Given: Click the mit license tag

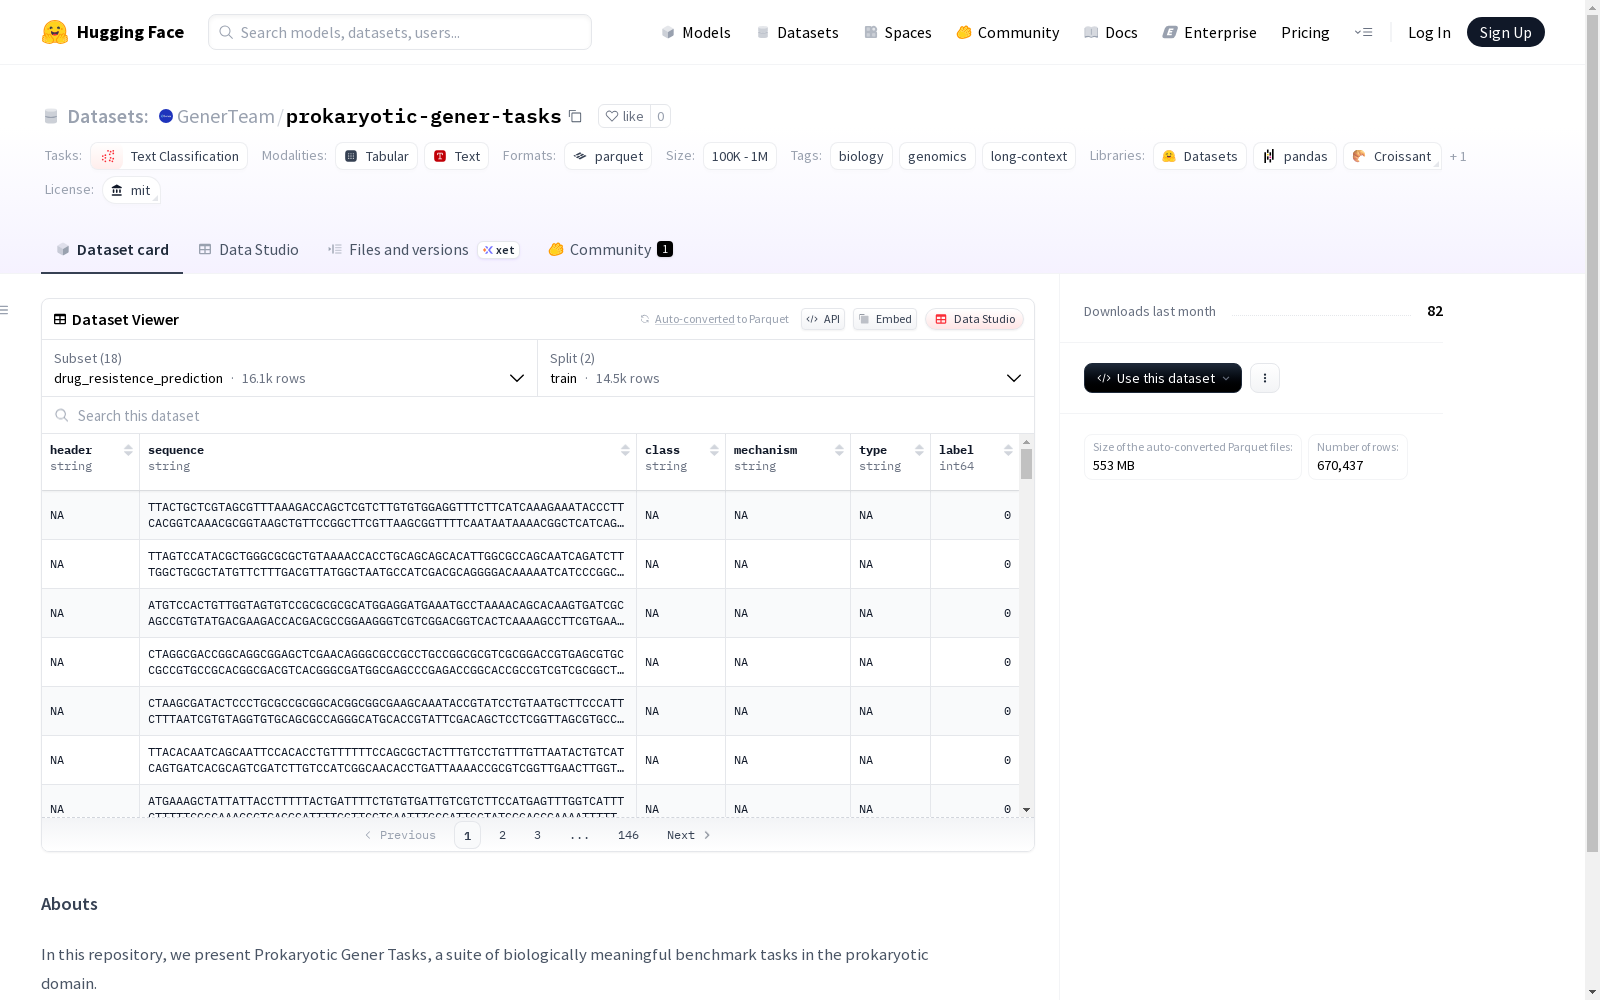Looking at the screenshot, I should tap(131, 190).
